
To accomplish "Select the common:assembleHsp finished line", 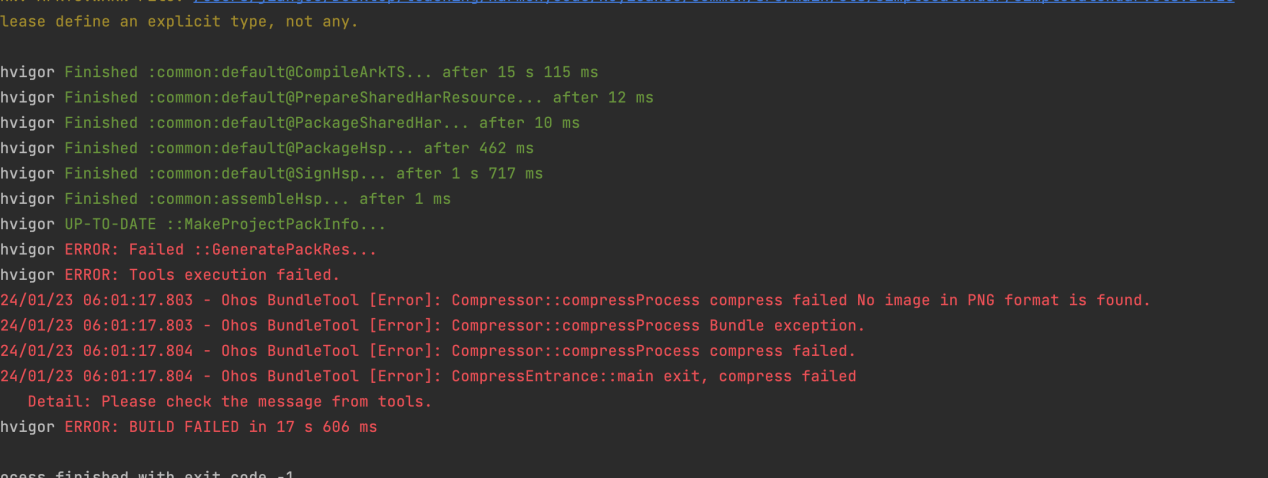I will pyautogui.click(x=226, y=199).
